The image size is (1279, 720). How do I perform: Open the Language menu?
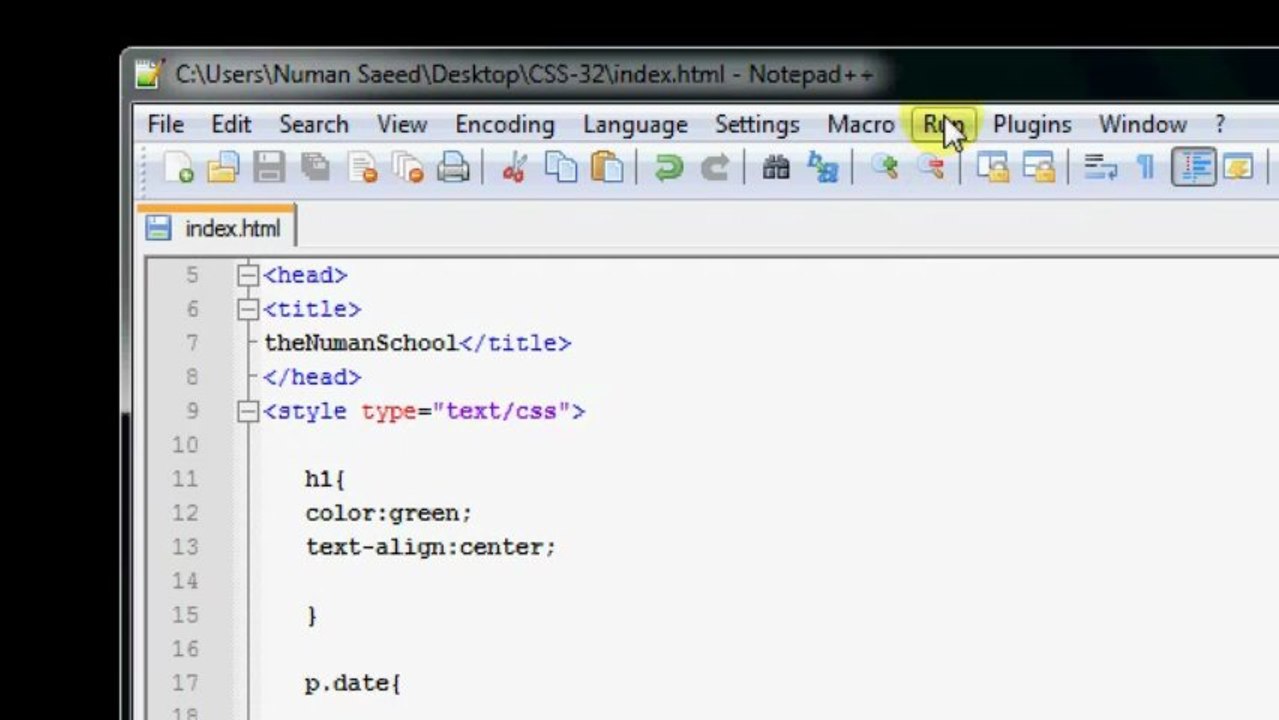click(x=635, y=124)
